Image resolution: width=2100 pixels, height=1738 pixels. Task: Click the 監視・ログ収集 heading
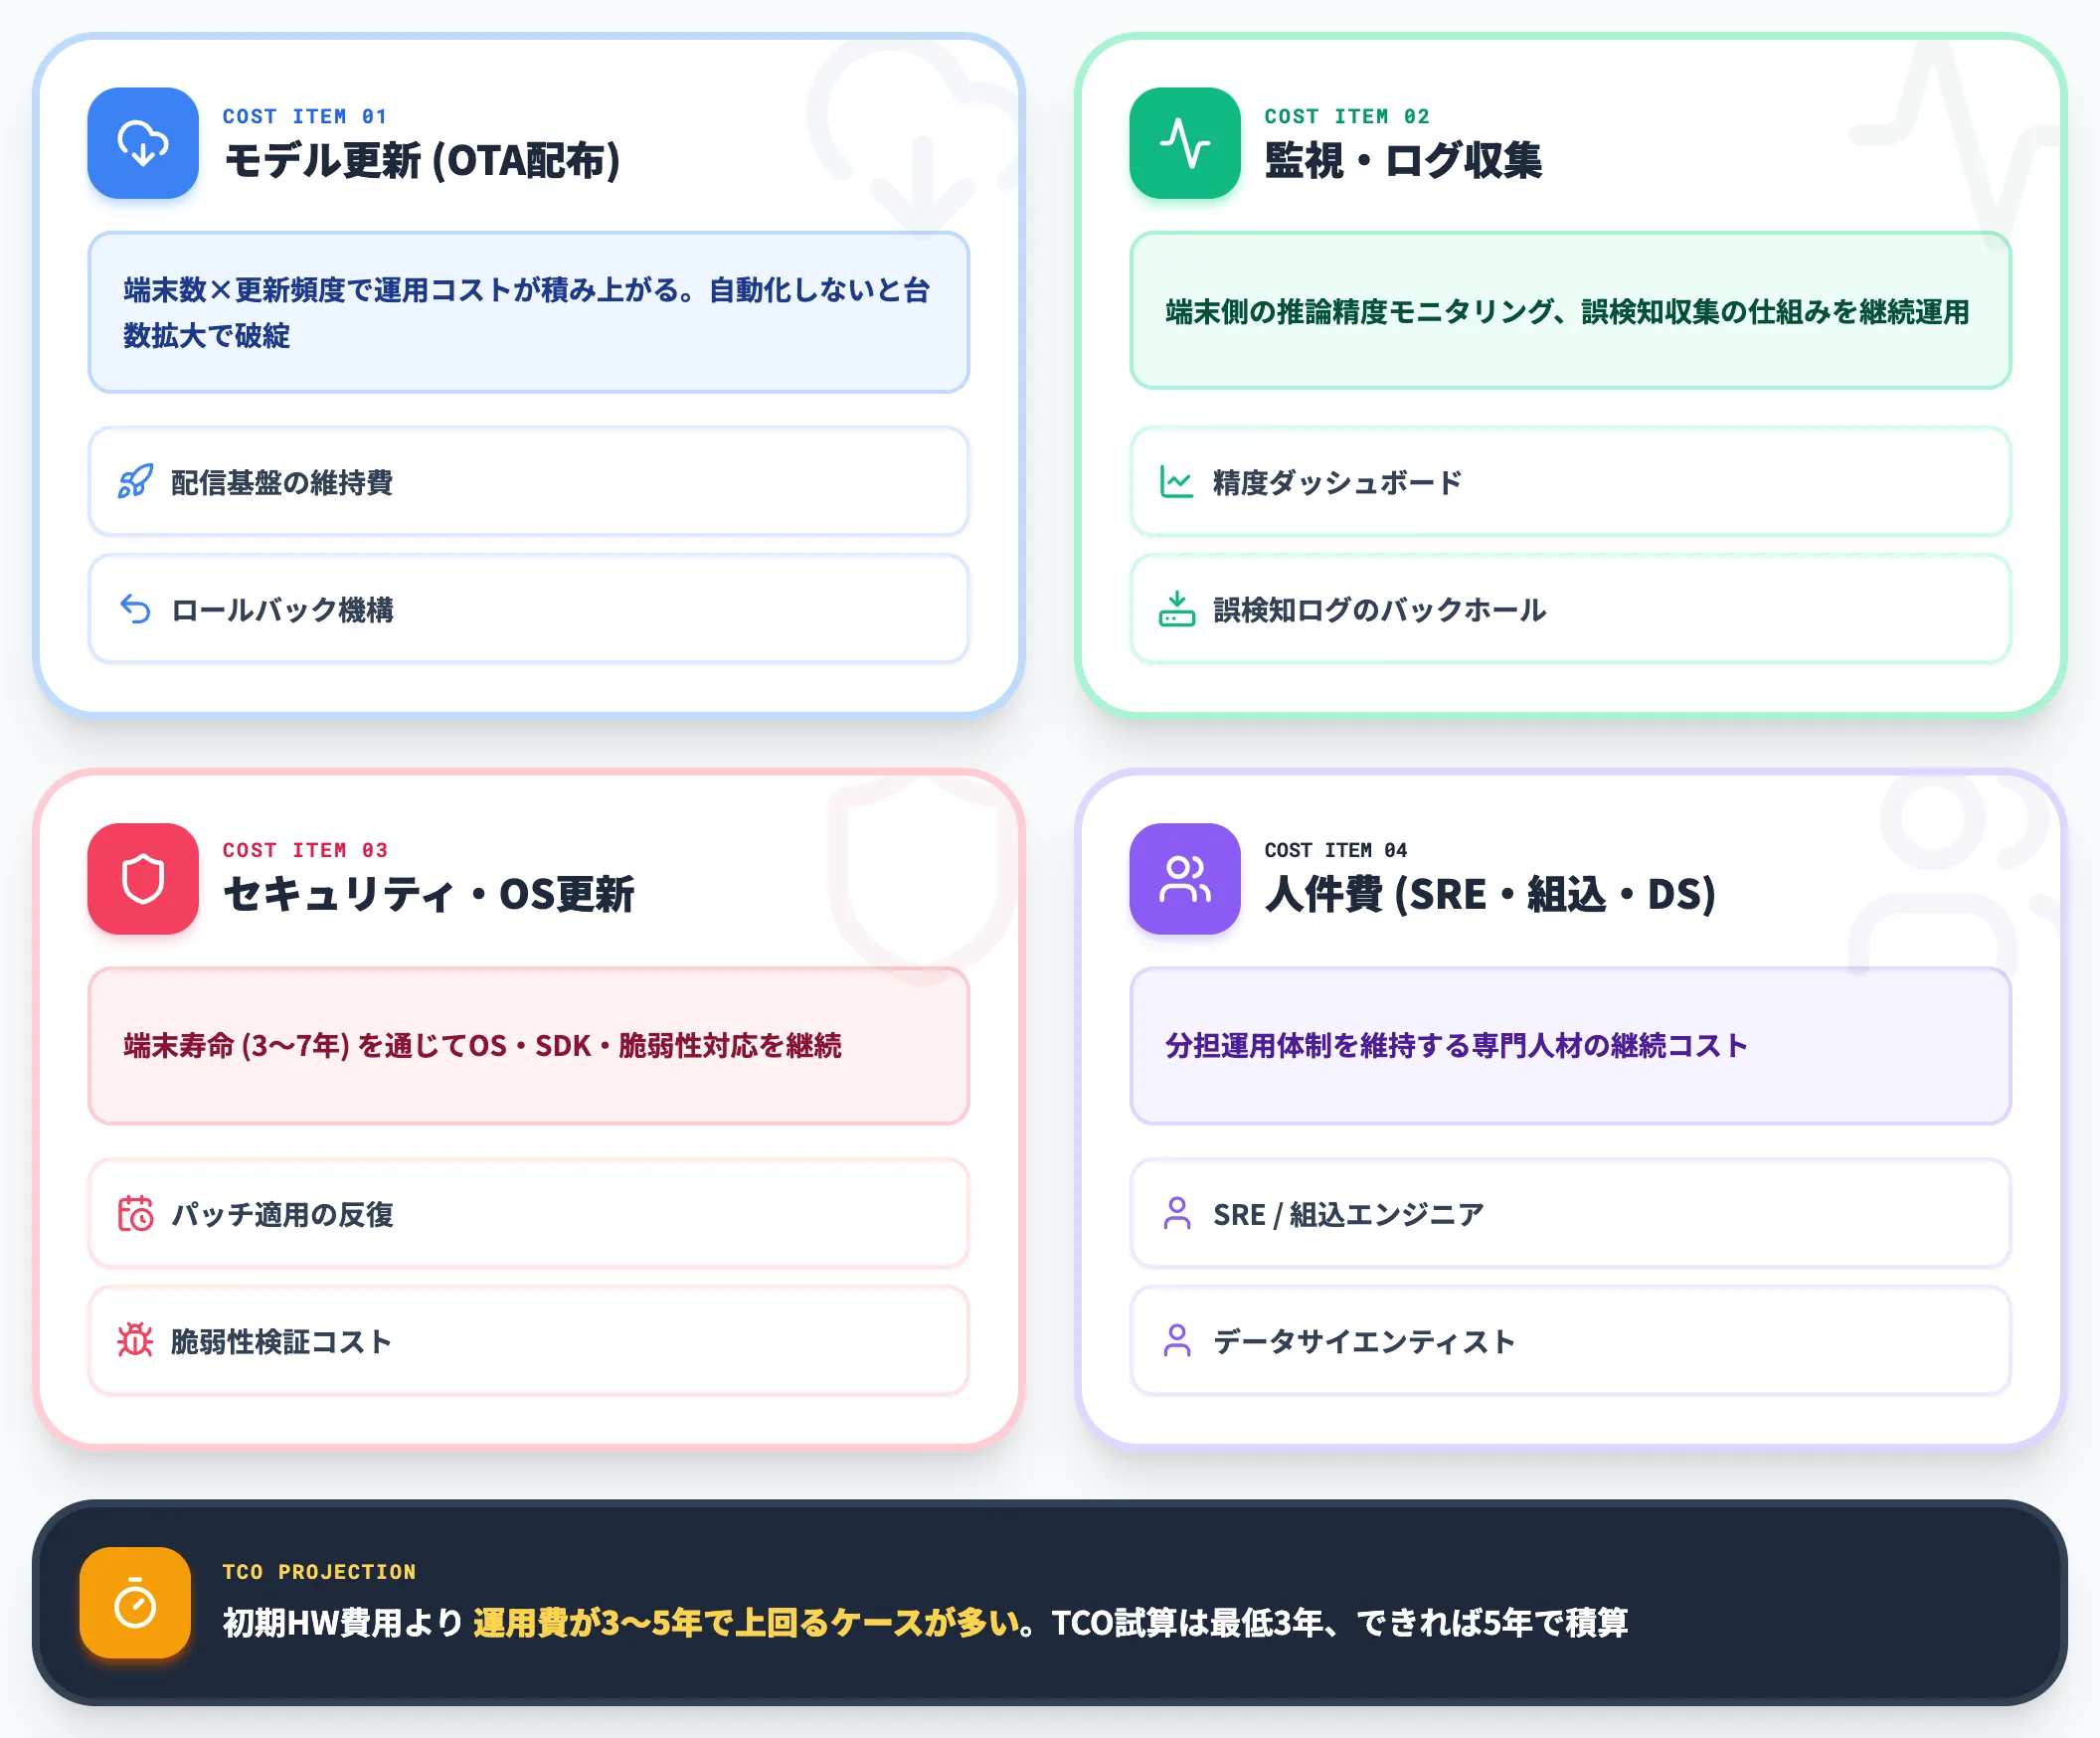point(1403,161)
